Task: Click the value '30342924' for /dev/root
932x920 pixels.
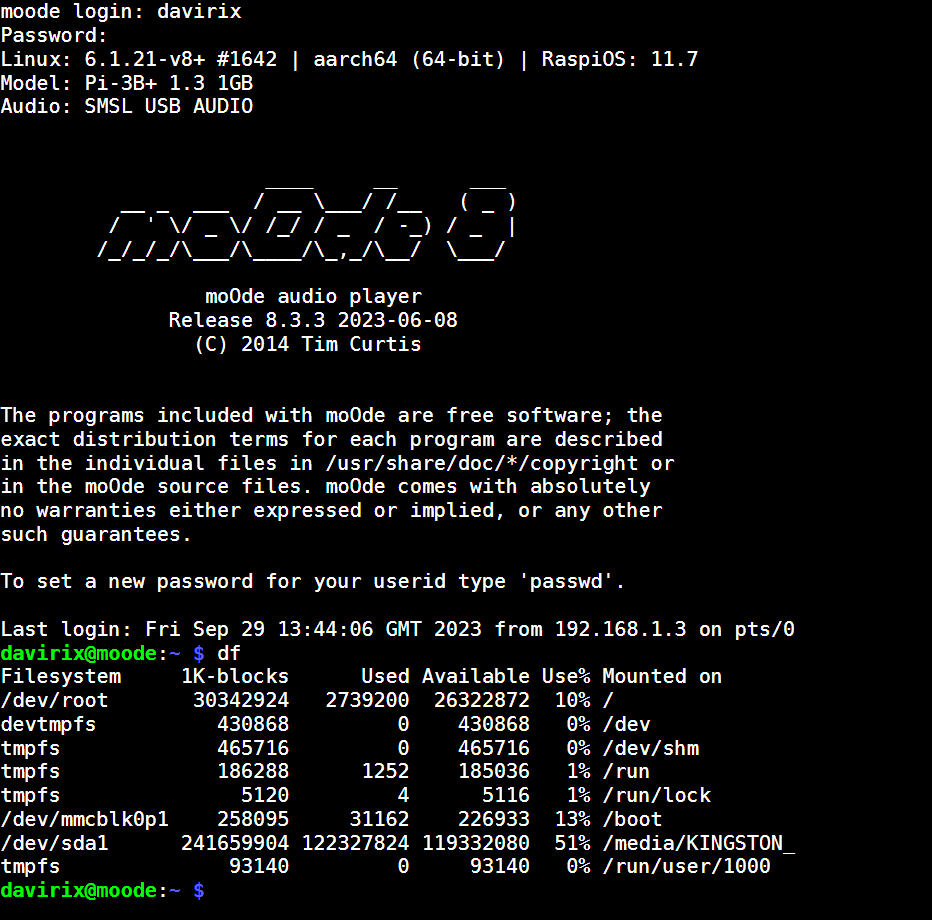Action: point(241,700)
